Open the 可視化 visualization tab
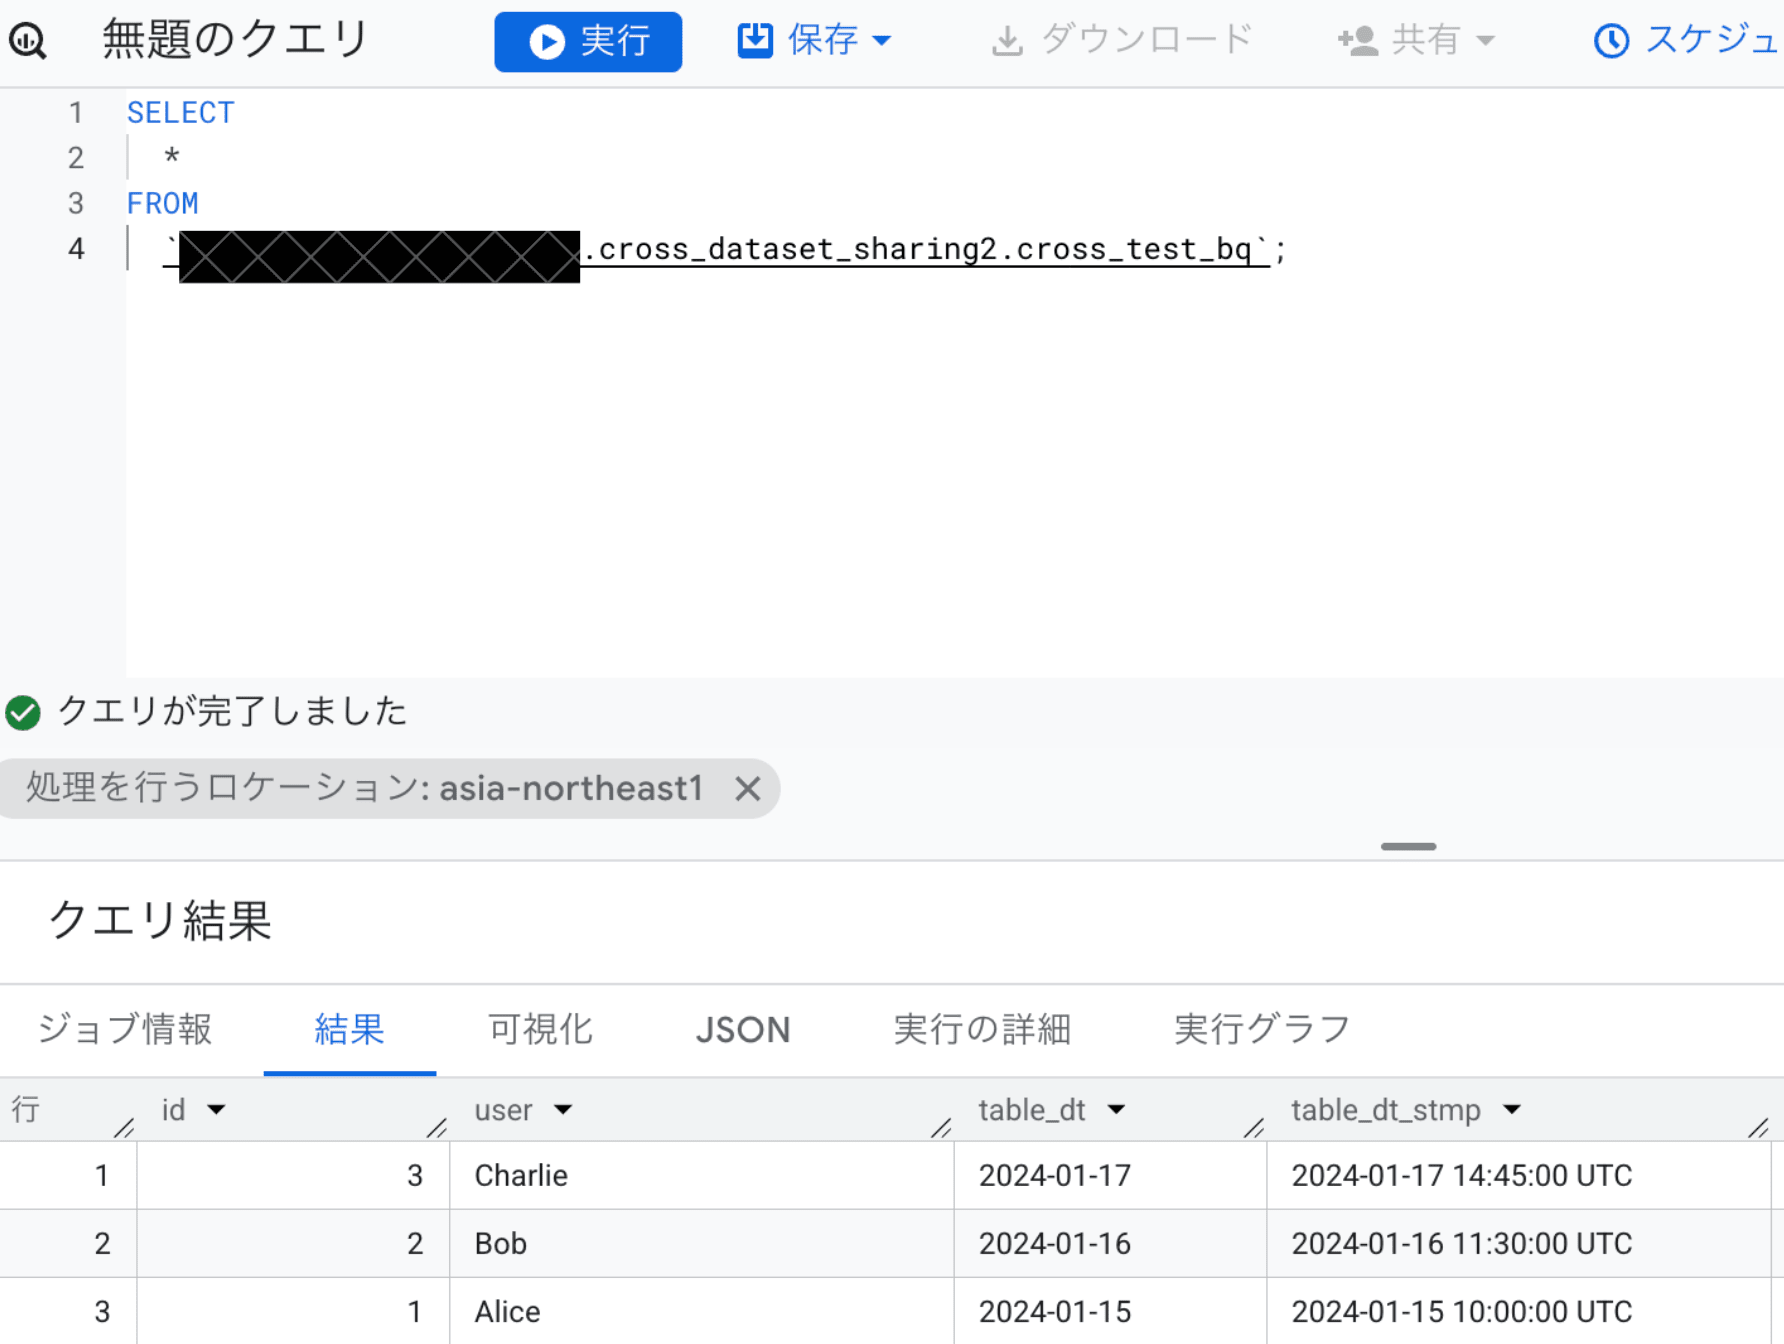 538,1029
